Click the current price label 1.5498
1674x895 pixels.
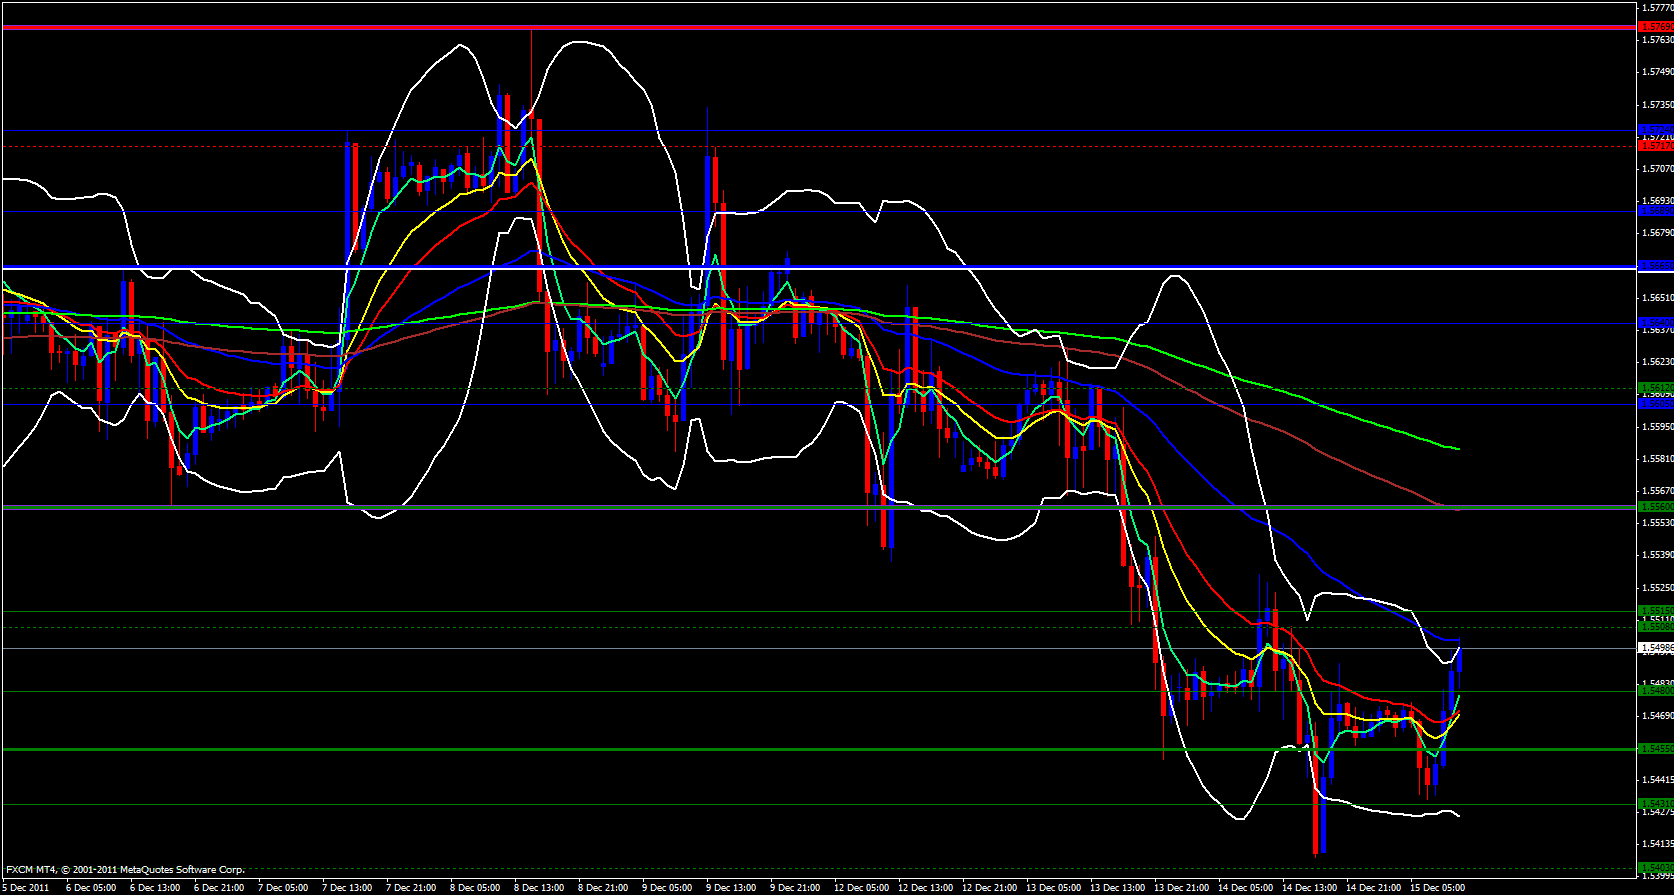coord(1655,648)
